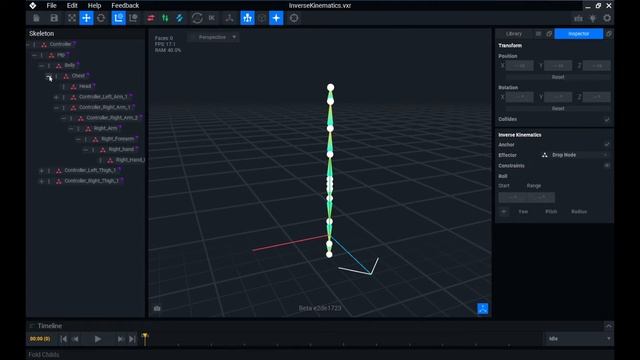Click the lightbulb icon in top-right toolbar
Image resolution: width=640 pixels, height=360 pixels.
click(593, 18)
